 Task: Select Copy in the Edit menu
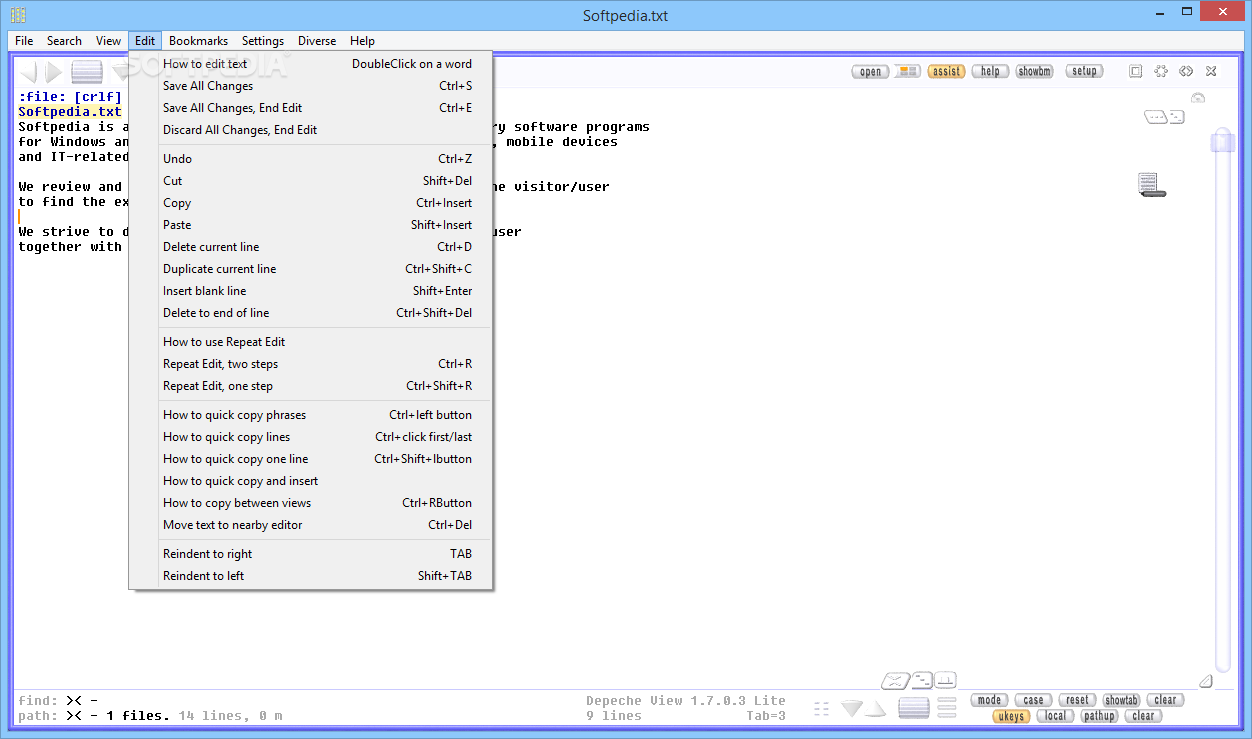(311, 203)
